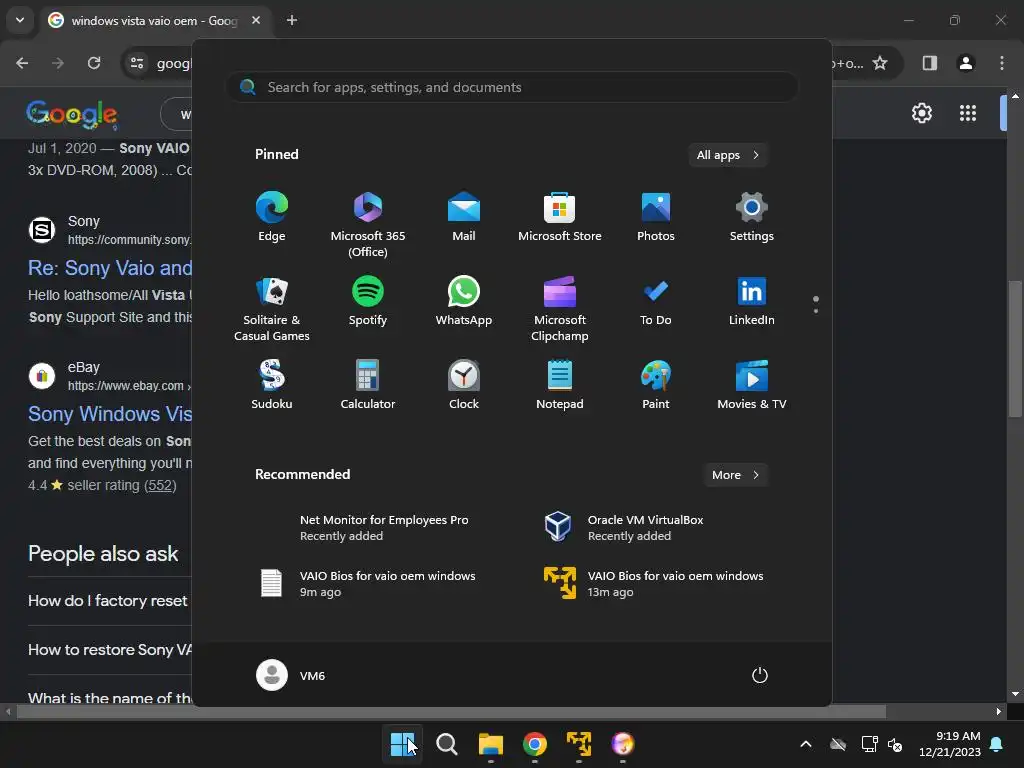
Task: Launch Microsoft 365 (Office) app
Action: pos(368,225)
